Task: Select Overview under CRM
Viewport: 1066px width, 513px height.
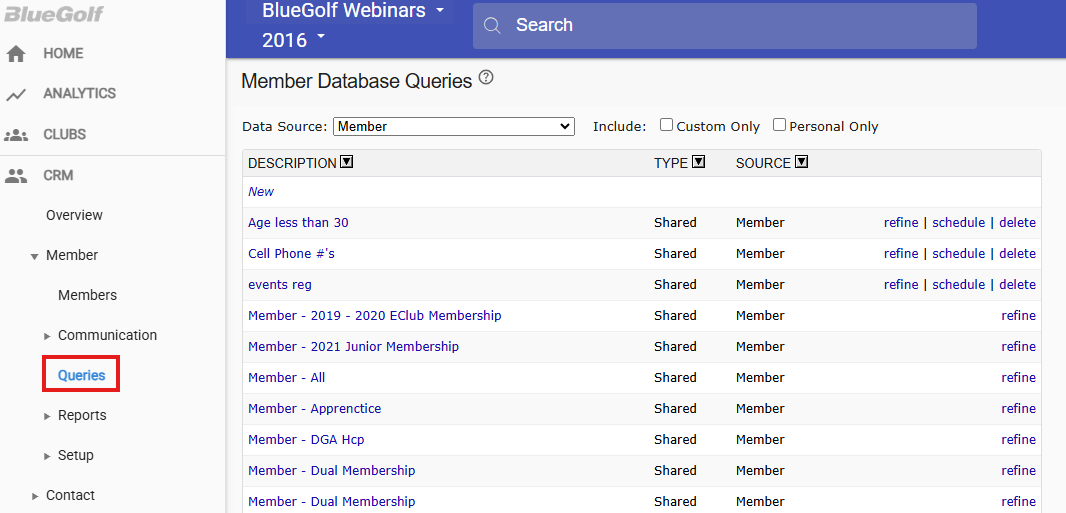Action: point(74,215)
